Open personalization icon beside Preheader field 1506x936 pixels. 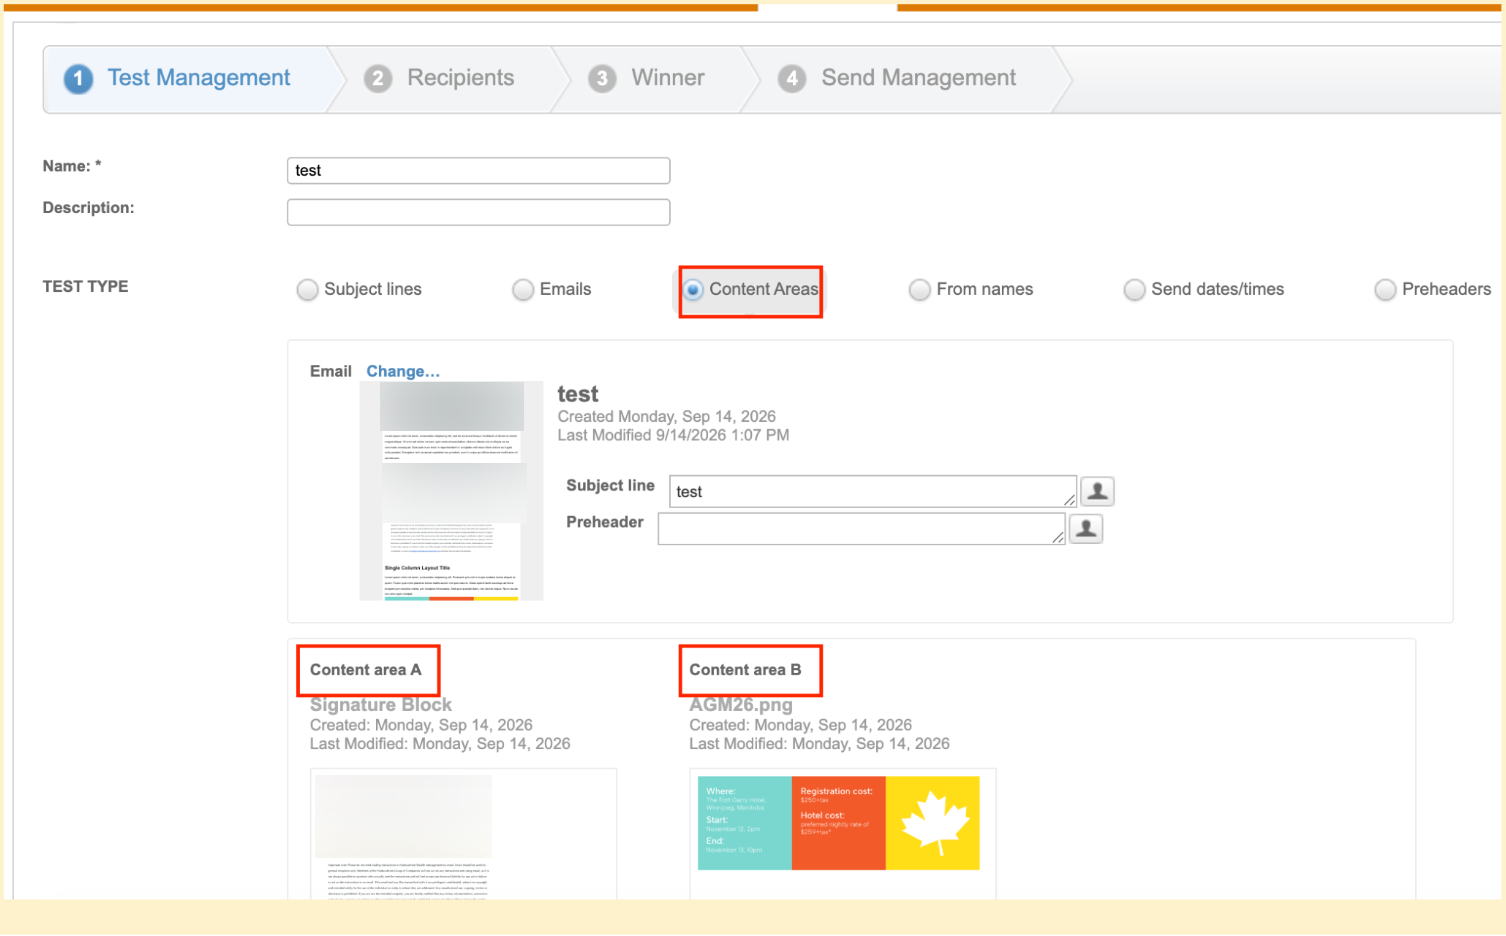pos(1086,528)
